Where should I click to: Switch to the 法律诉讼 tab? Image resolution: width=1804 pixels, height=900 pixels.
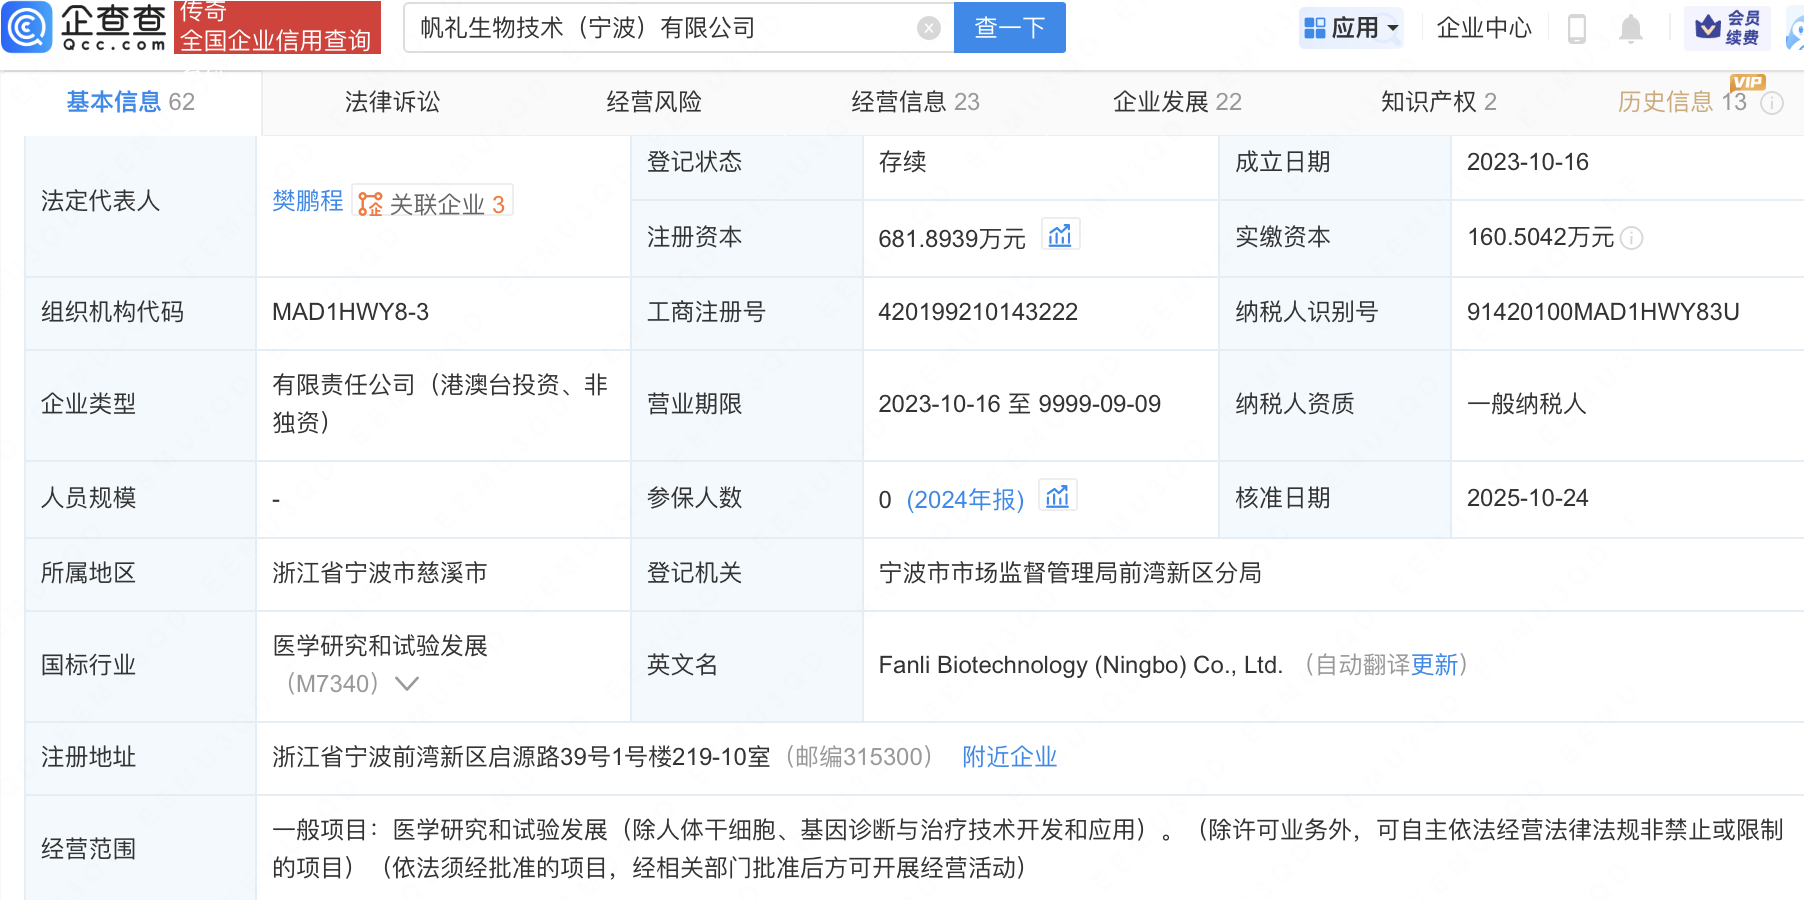pos(391,101)
